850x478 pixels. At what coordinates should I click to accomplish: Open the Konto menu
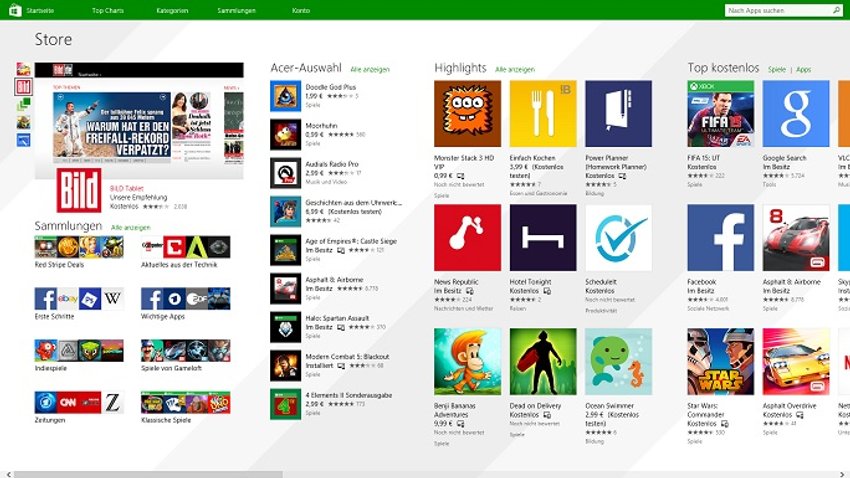click(x=301, y=10)
